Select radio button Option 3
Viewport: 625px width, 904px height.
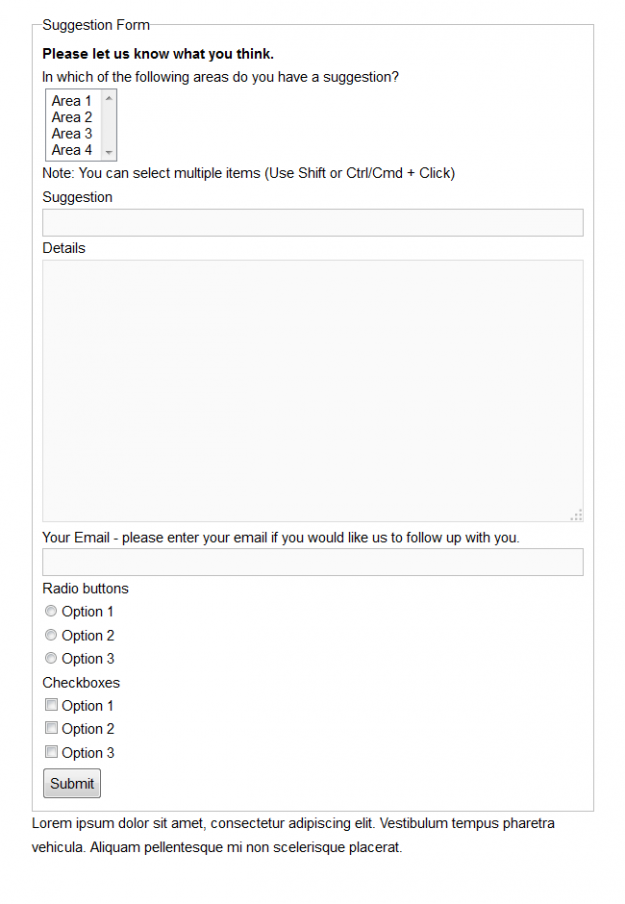click(x=51, y=658)
